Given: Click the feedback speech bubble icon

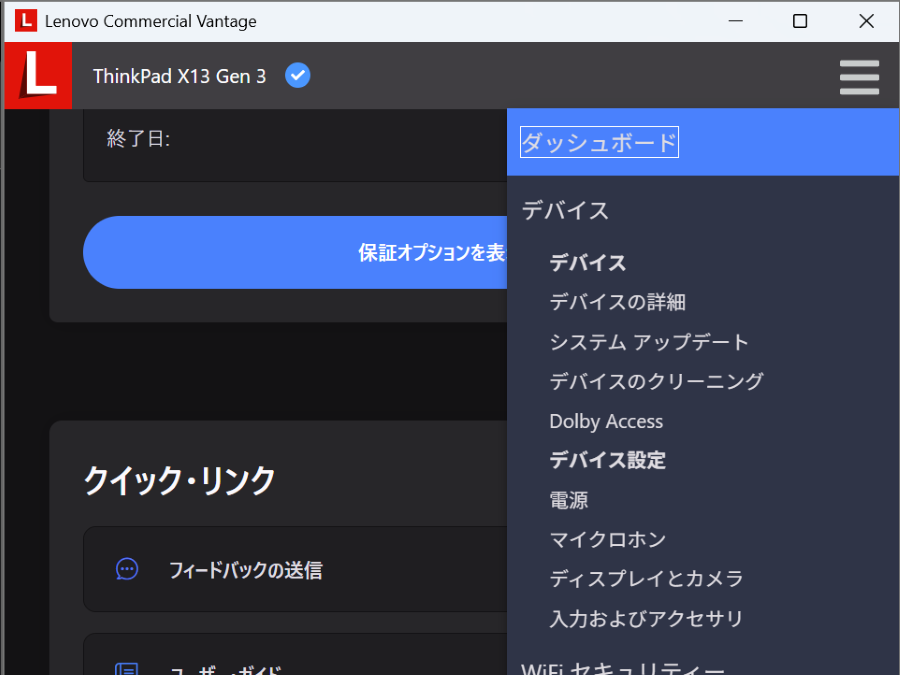Looking at the screenshot, I should coord(127,569).
